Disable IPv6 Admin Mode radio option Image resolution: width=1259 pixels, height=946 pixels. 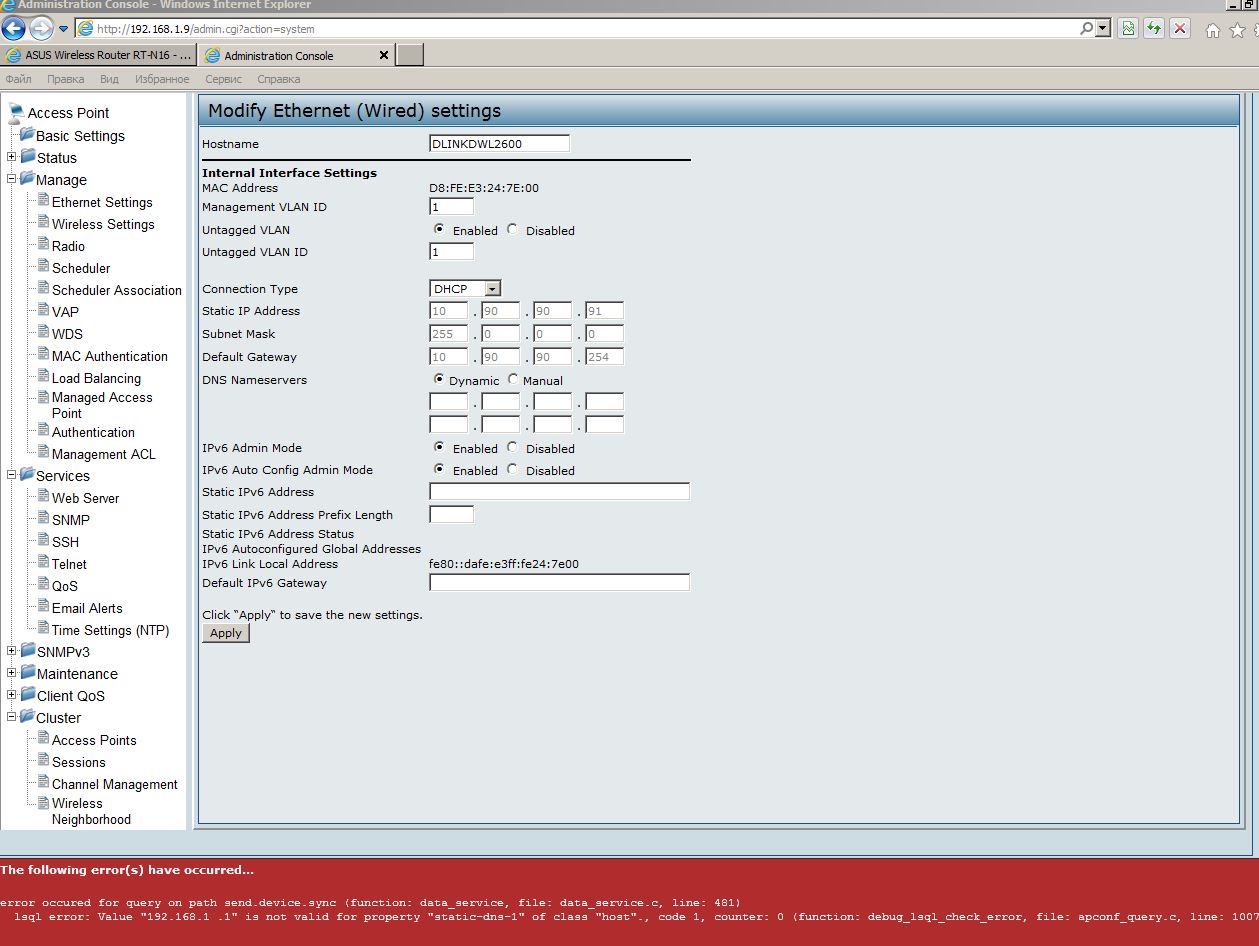[x=513, y=447]
